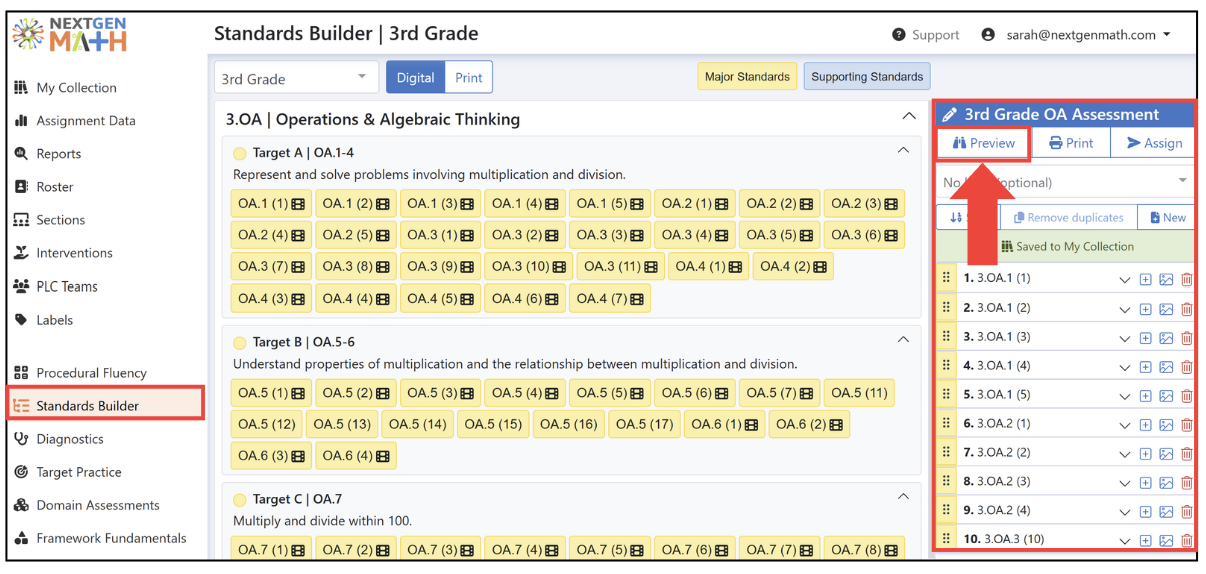
Task: Expand item 10. 3.OA.3 (10) details
Action: click(1125, 541)
